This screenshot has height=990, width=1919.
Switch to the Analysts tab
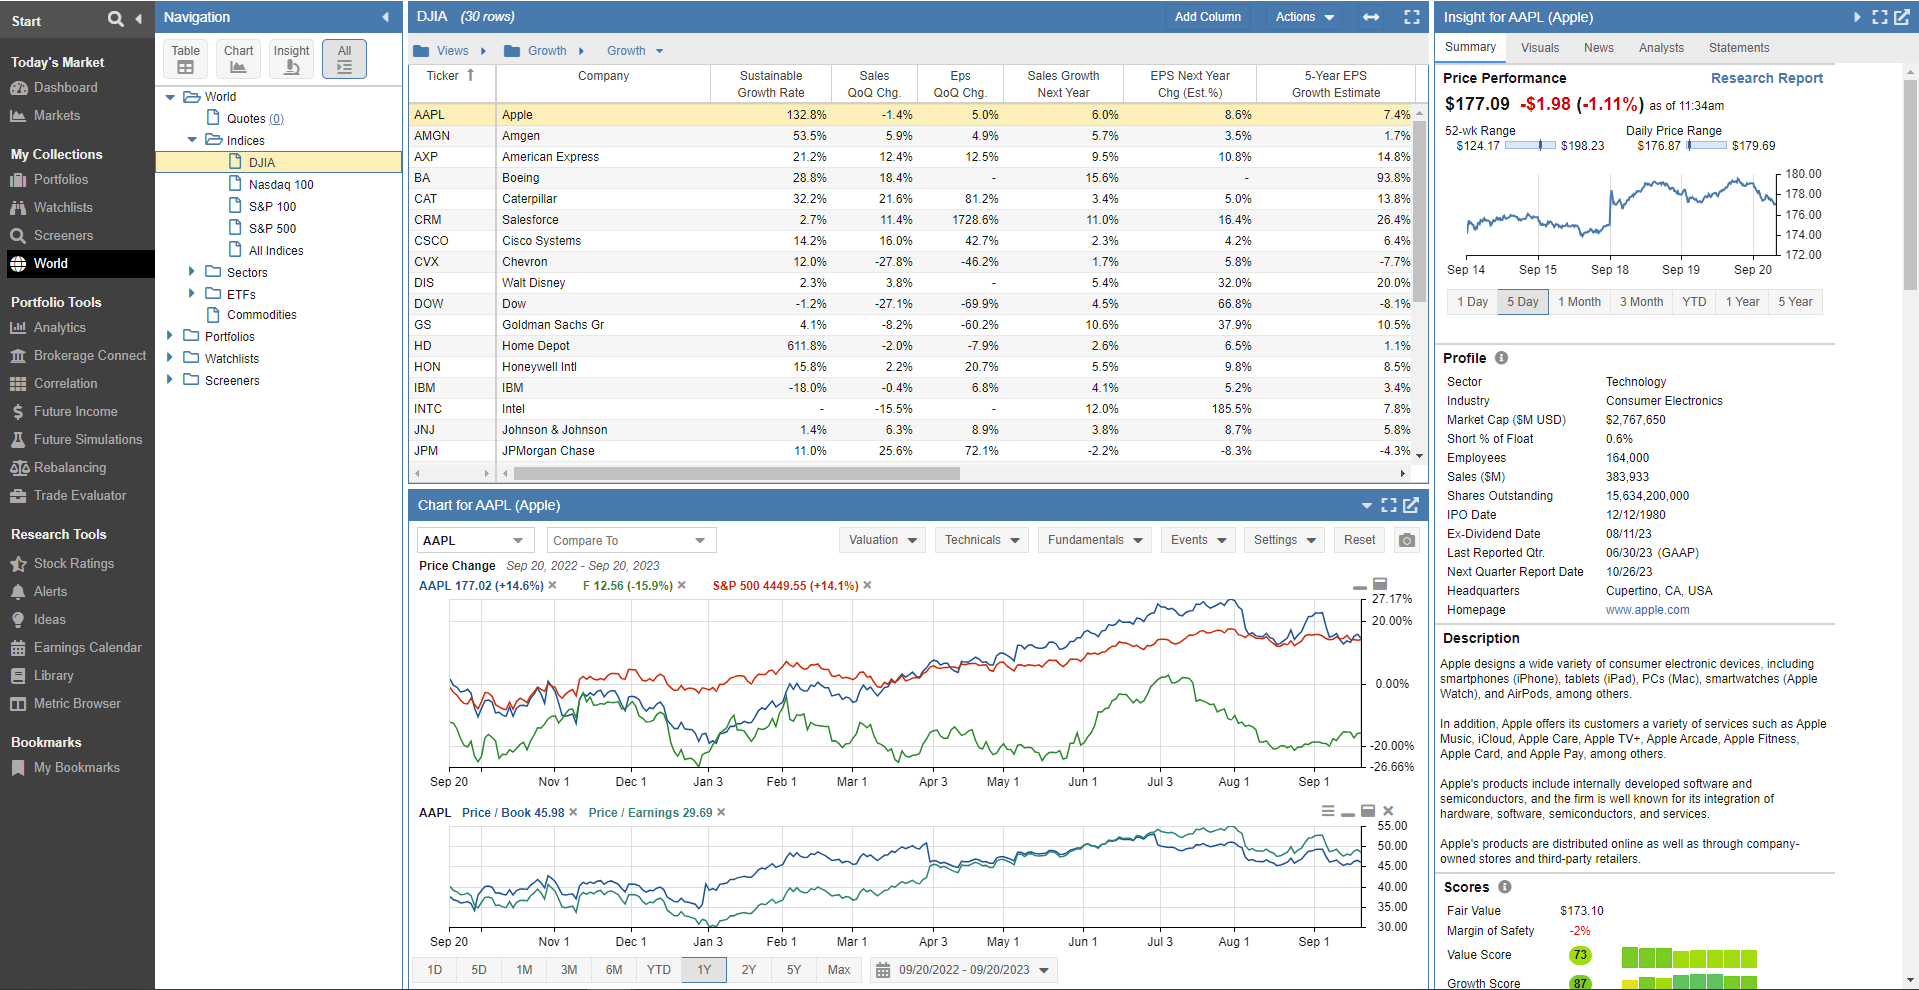[x=1661, y=48]
